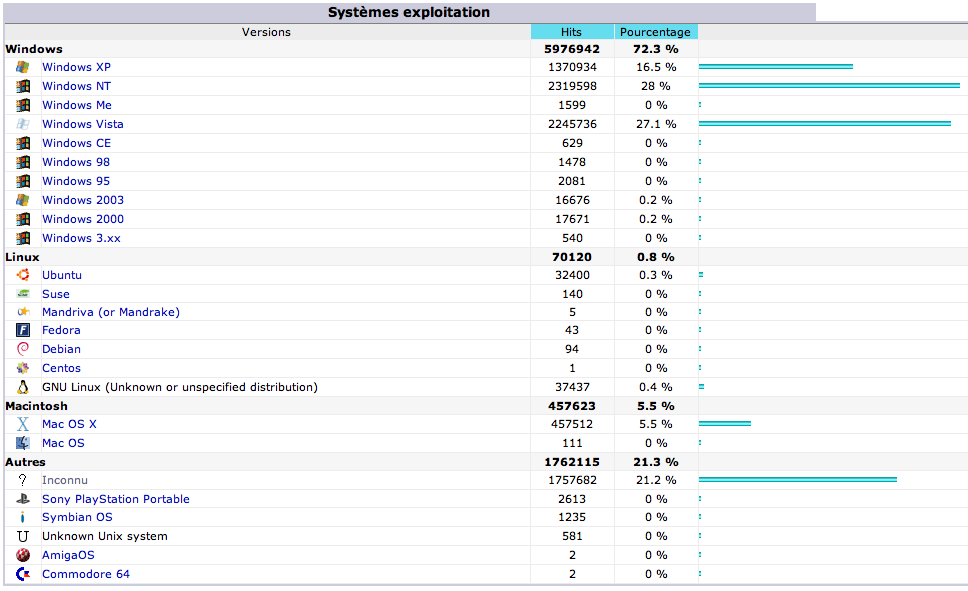Image resolution: width=968 pixels, height=591 pixels.
Task: Click the Windows Vista percentage bar
Action: pos(824,124)
